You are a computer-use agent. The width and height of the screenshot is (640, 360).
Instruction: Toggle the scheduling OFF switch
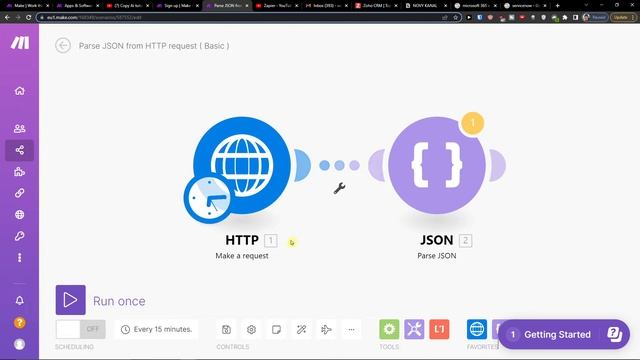pyautogui.click(x=81, y=329)
